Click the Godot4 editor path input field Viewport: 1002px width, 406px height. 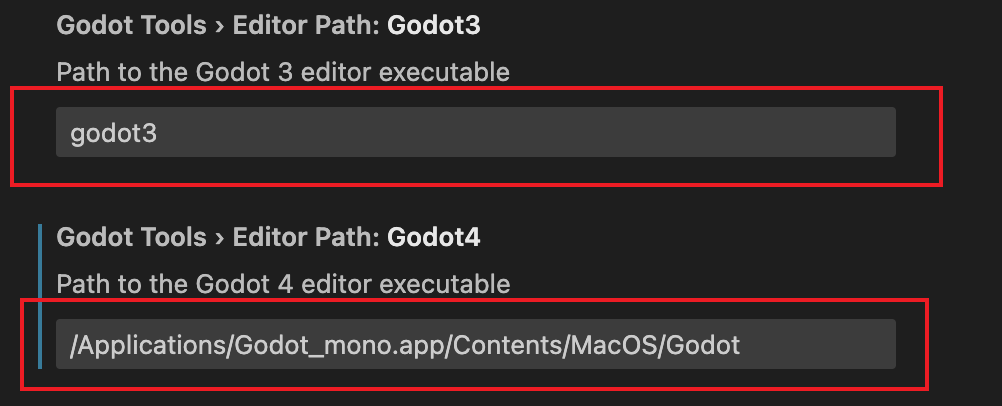click(x=475, y=345)
